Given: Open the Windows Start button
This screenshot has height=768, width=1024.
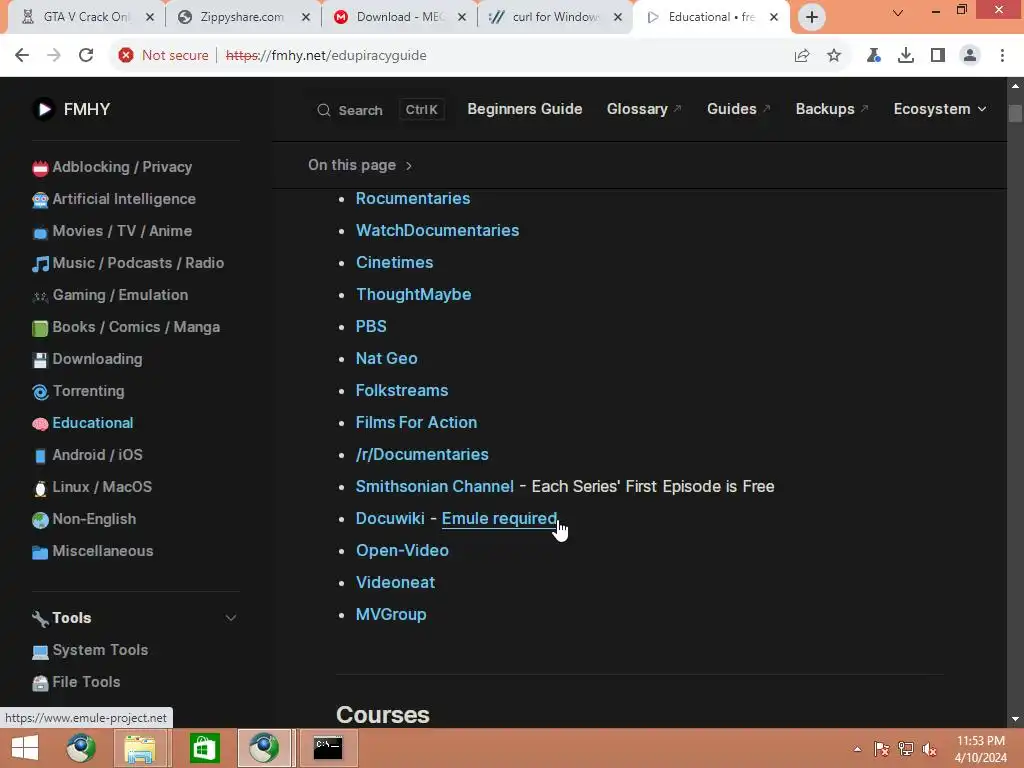Looking at the screenshot, I should coord(25,748).
